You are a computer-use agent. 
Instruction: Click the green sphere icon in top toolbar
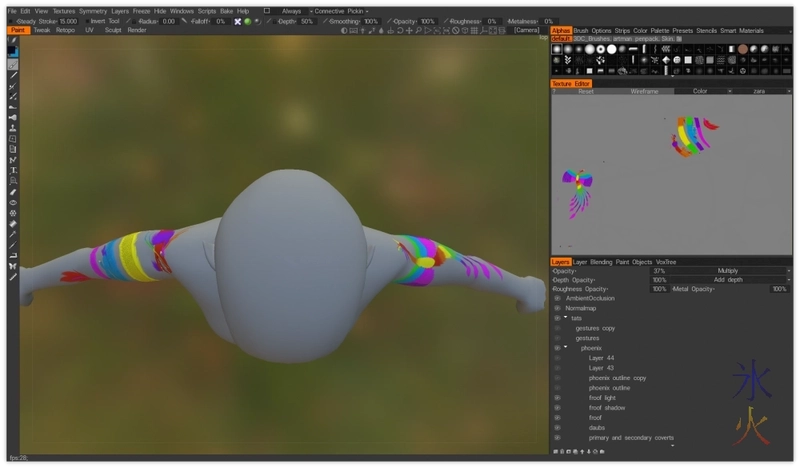[x=247, y=21]
